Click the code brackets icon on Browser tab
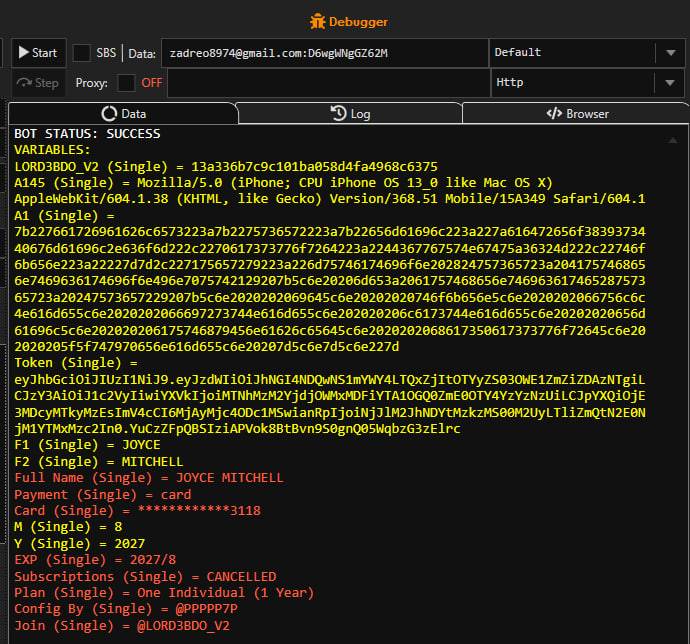690x644 pixels. coord(553,114)
